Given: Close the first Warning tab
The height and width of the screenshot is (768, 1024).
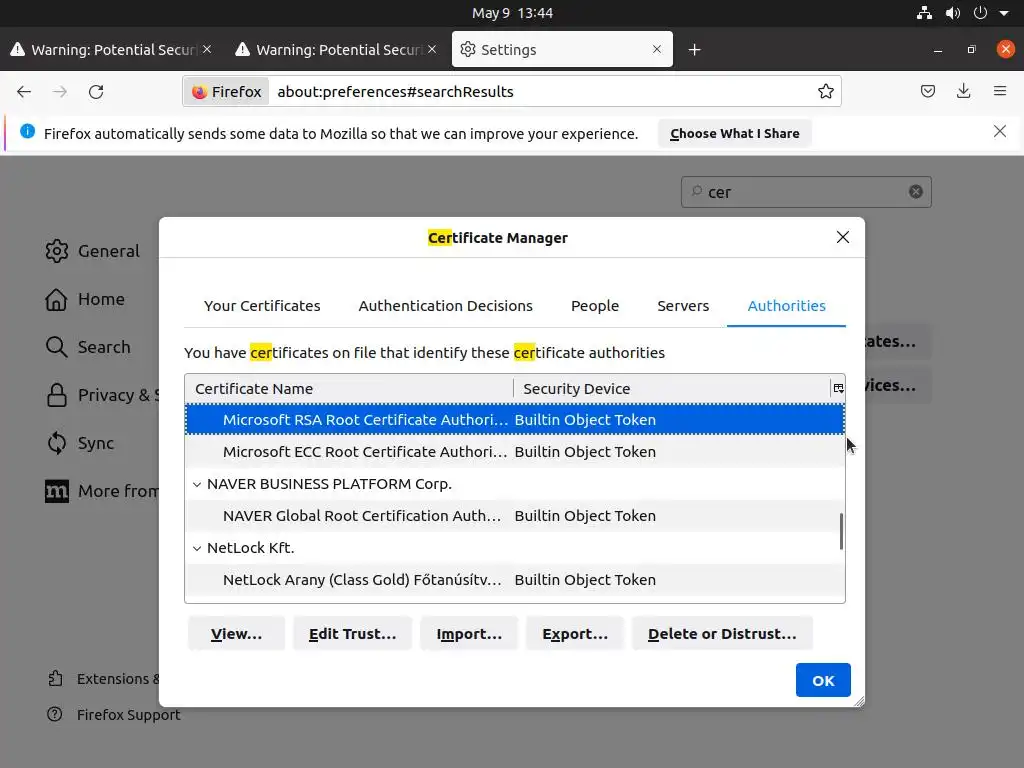Looking at the screenshot, I should click(x=207, y=49).
